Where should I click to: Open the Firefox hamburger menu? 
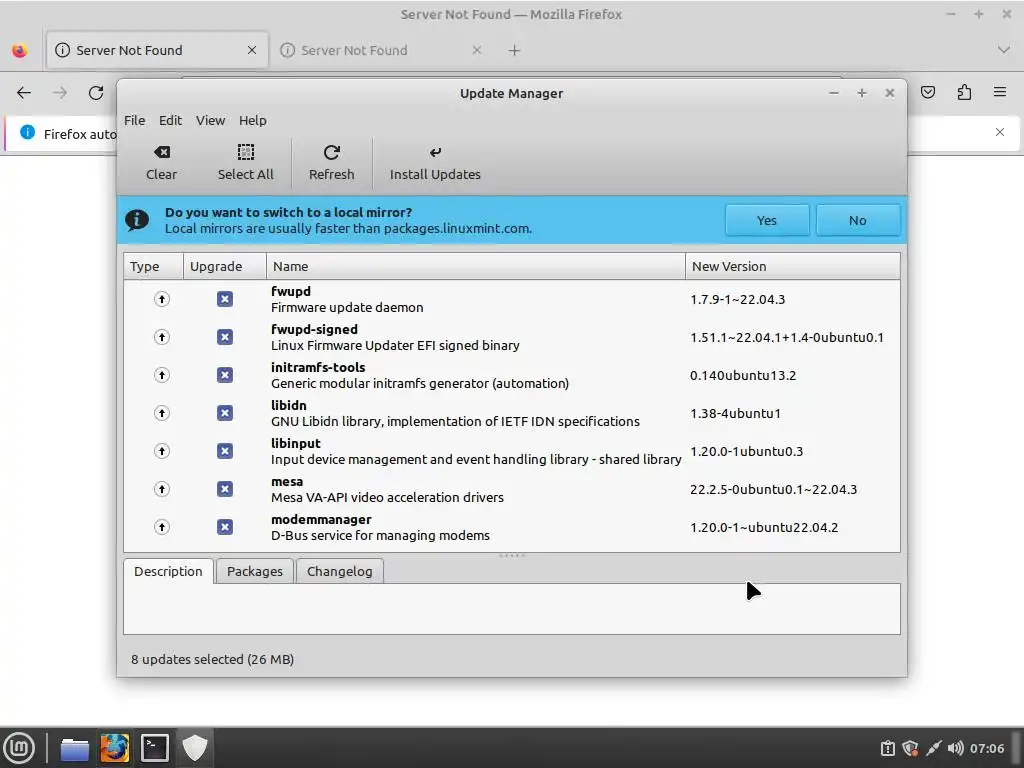[x=1000, y=92]
